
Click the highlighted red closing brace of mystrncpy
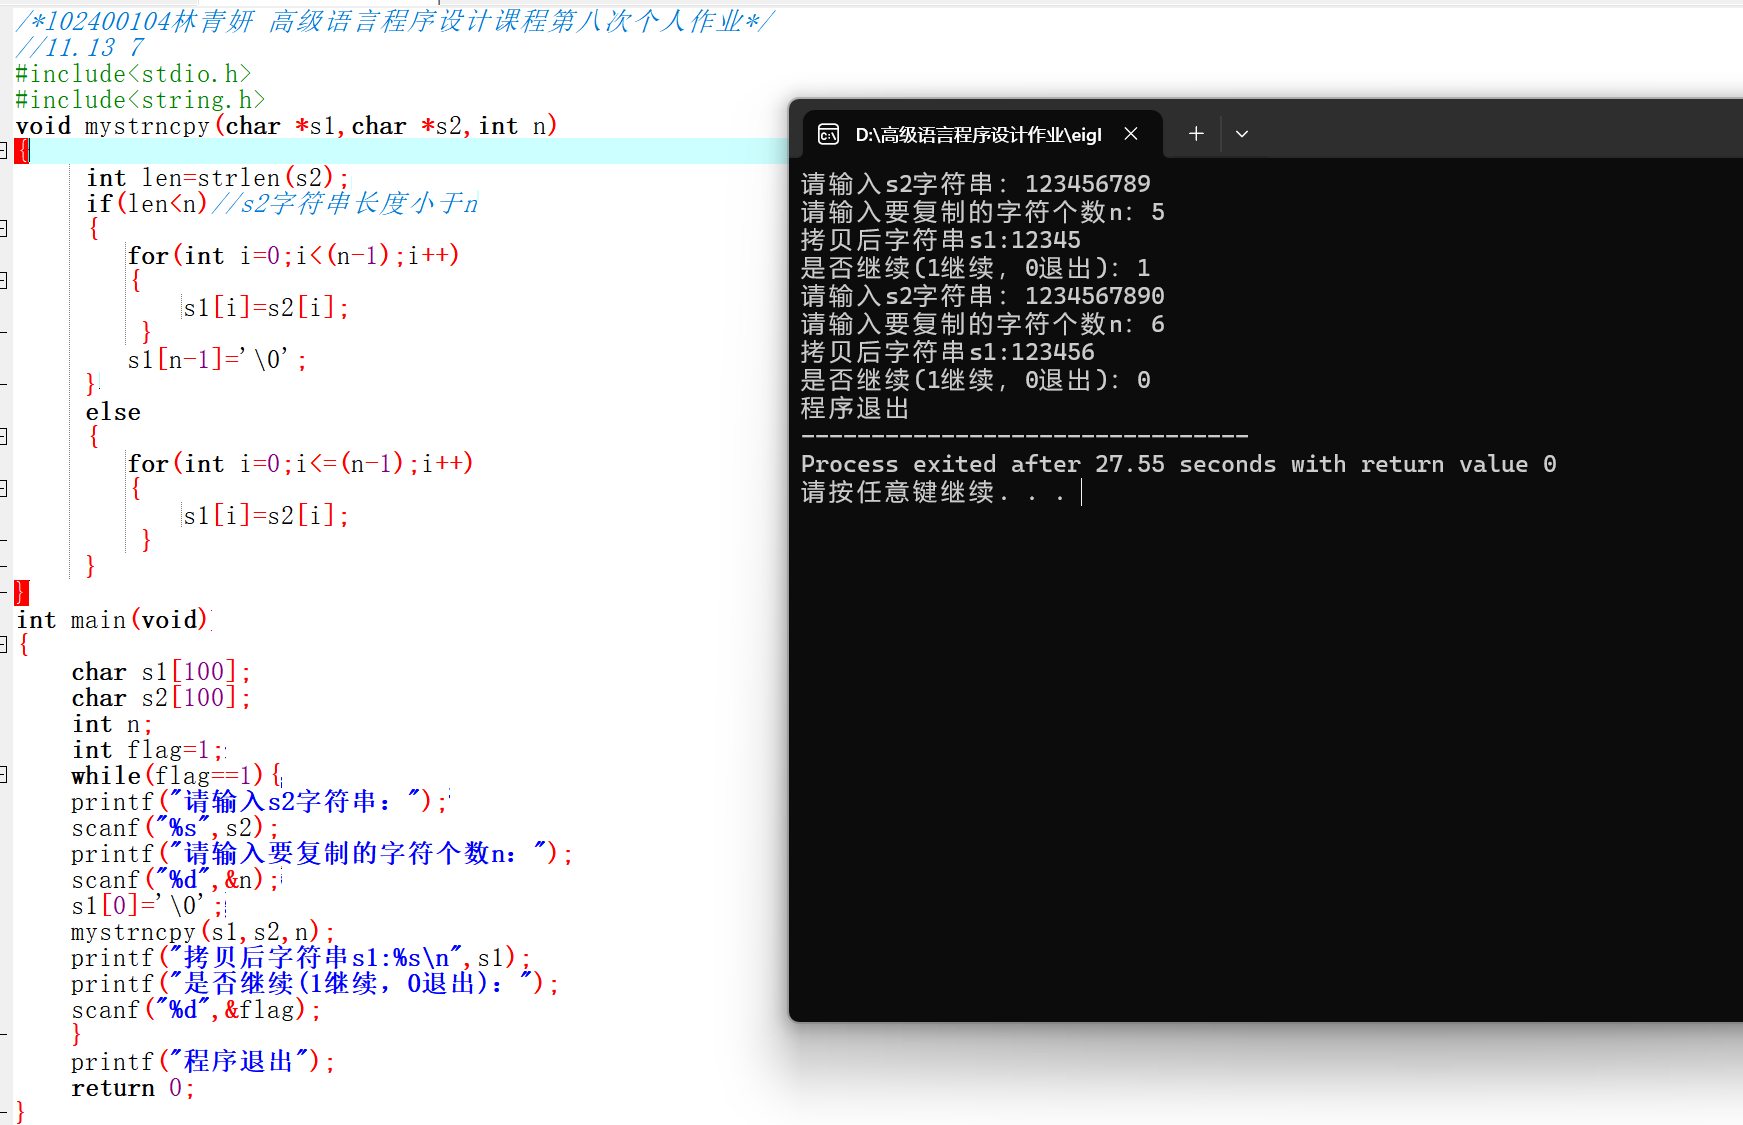tap(22, 593)
